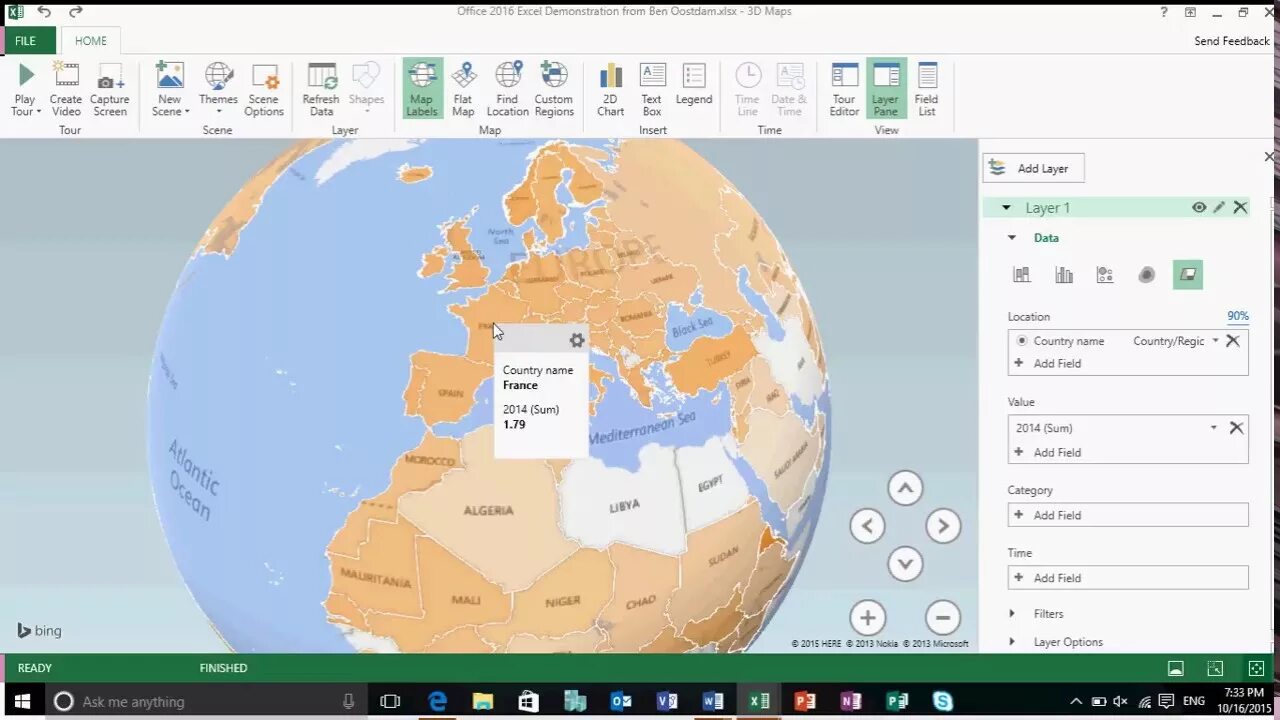Toggle Map Labels on the ribbon
The image size is (1280, 720).
click(422, 89)
